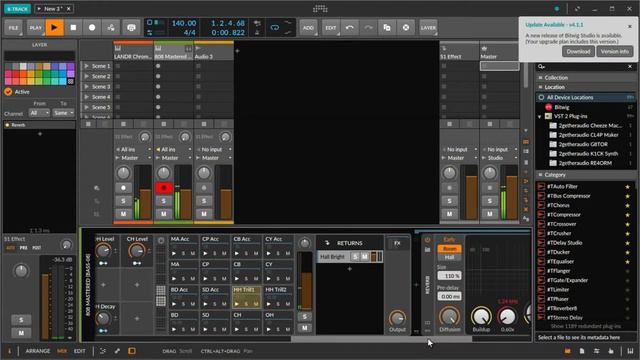Arm the LANDR Chrom track for recording

click(x=123, y=188)
